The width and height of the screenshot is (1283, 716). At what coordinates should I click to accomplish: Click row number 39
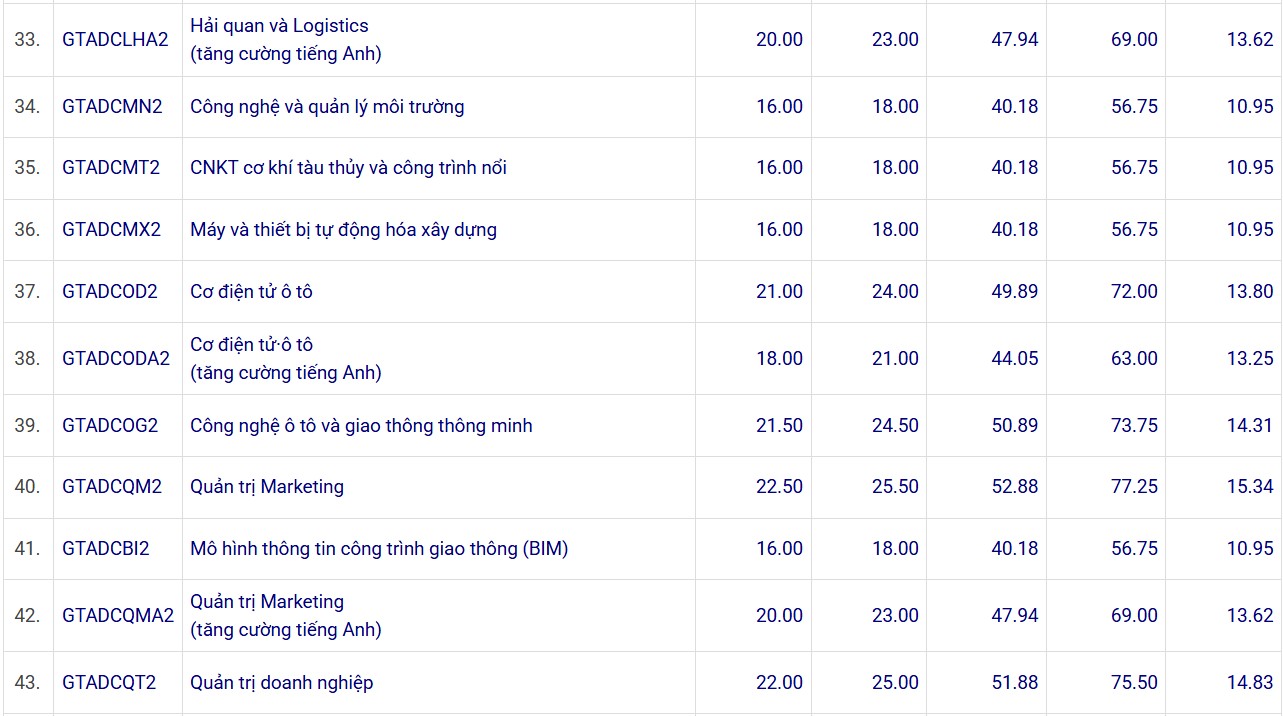pos(27,426)
